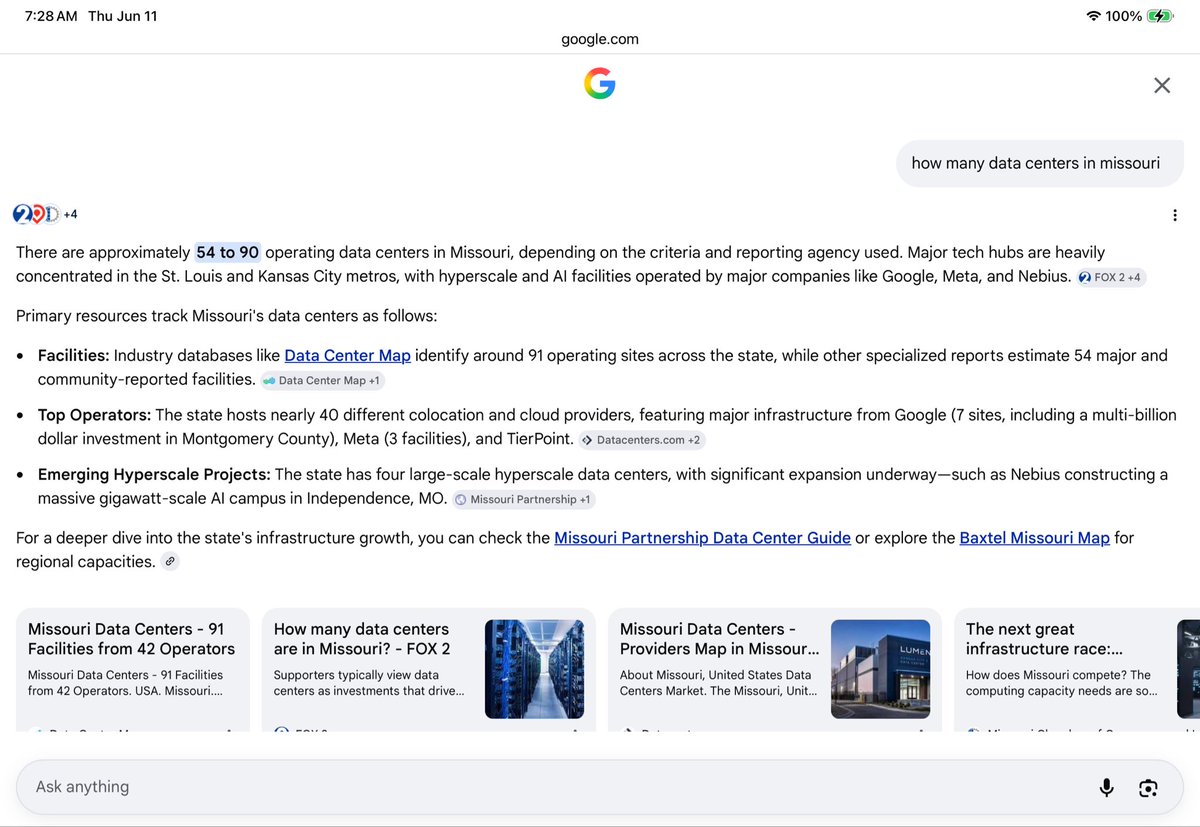Tap the 'Facilities:' bullet heading
Image resolution: width=1200 pixels, height=827 pixels.
74,355
